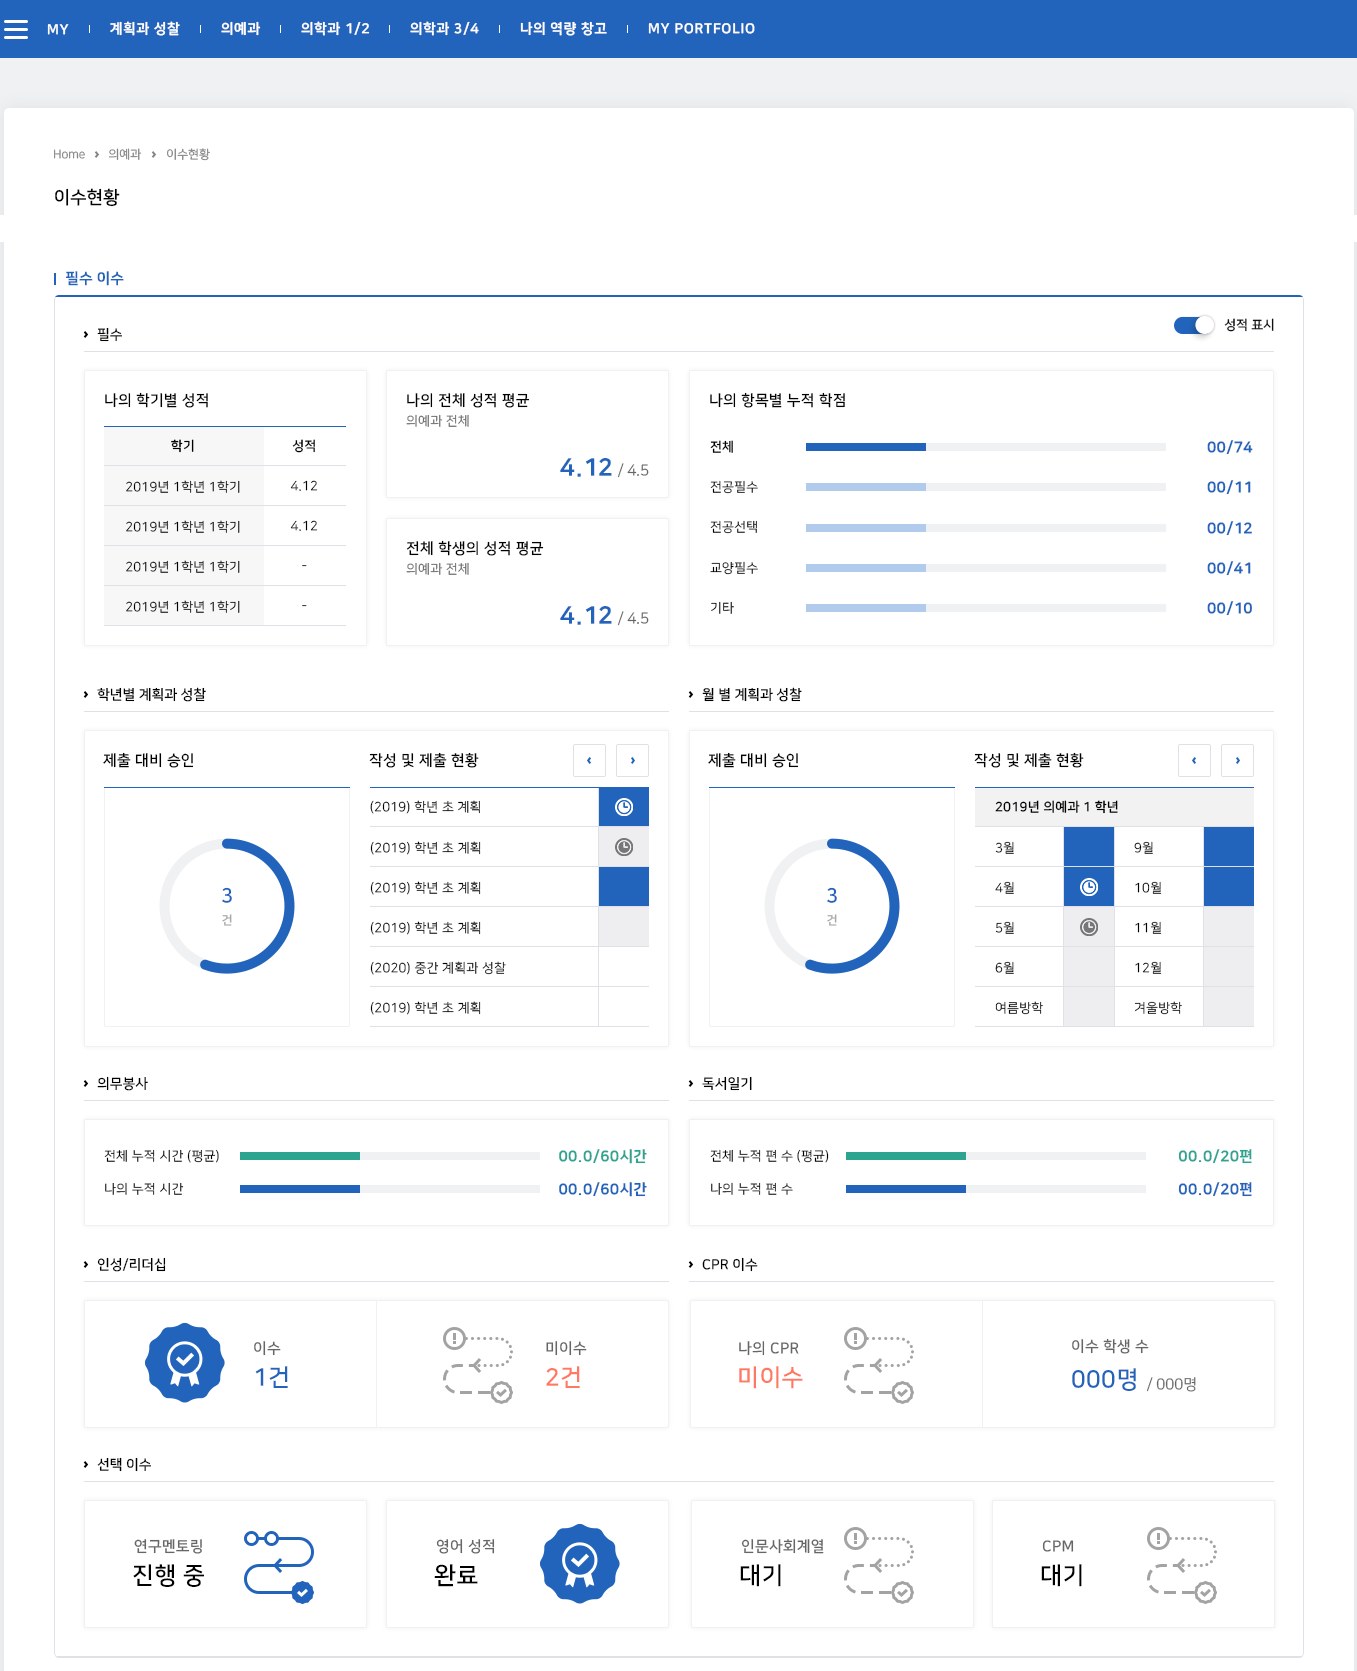Viewport: 1357px width, 1671px height.
Task: Open the 나의 역량 창고 menu
Action: 563,29
